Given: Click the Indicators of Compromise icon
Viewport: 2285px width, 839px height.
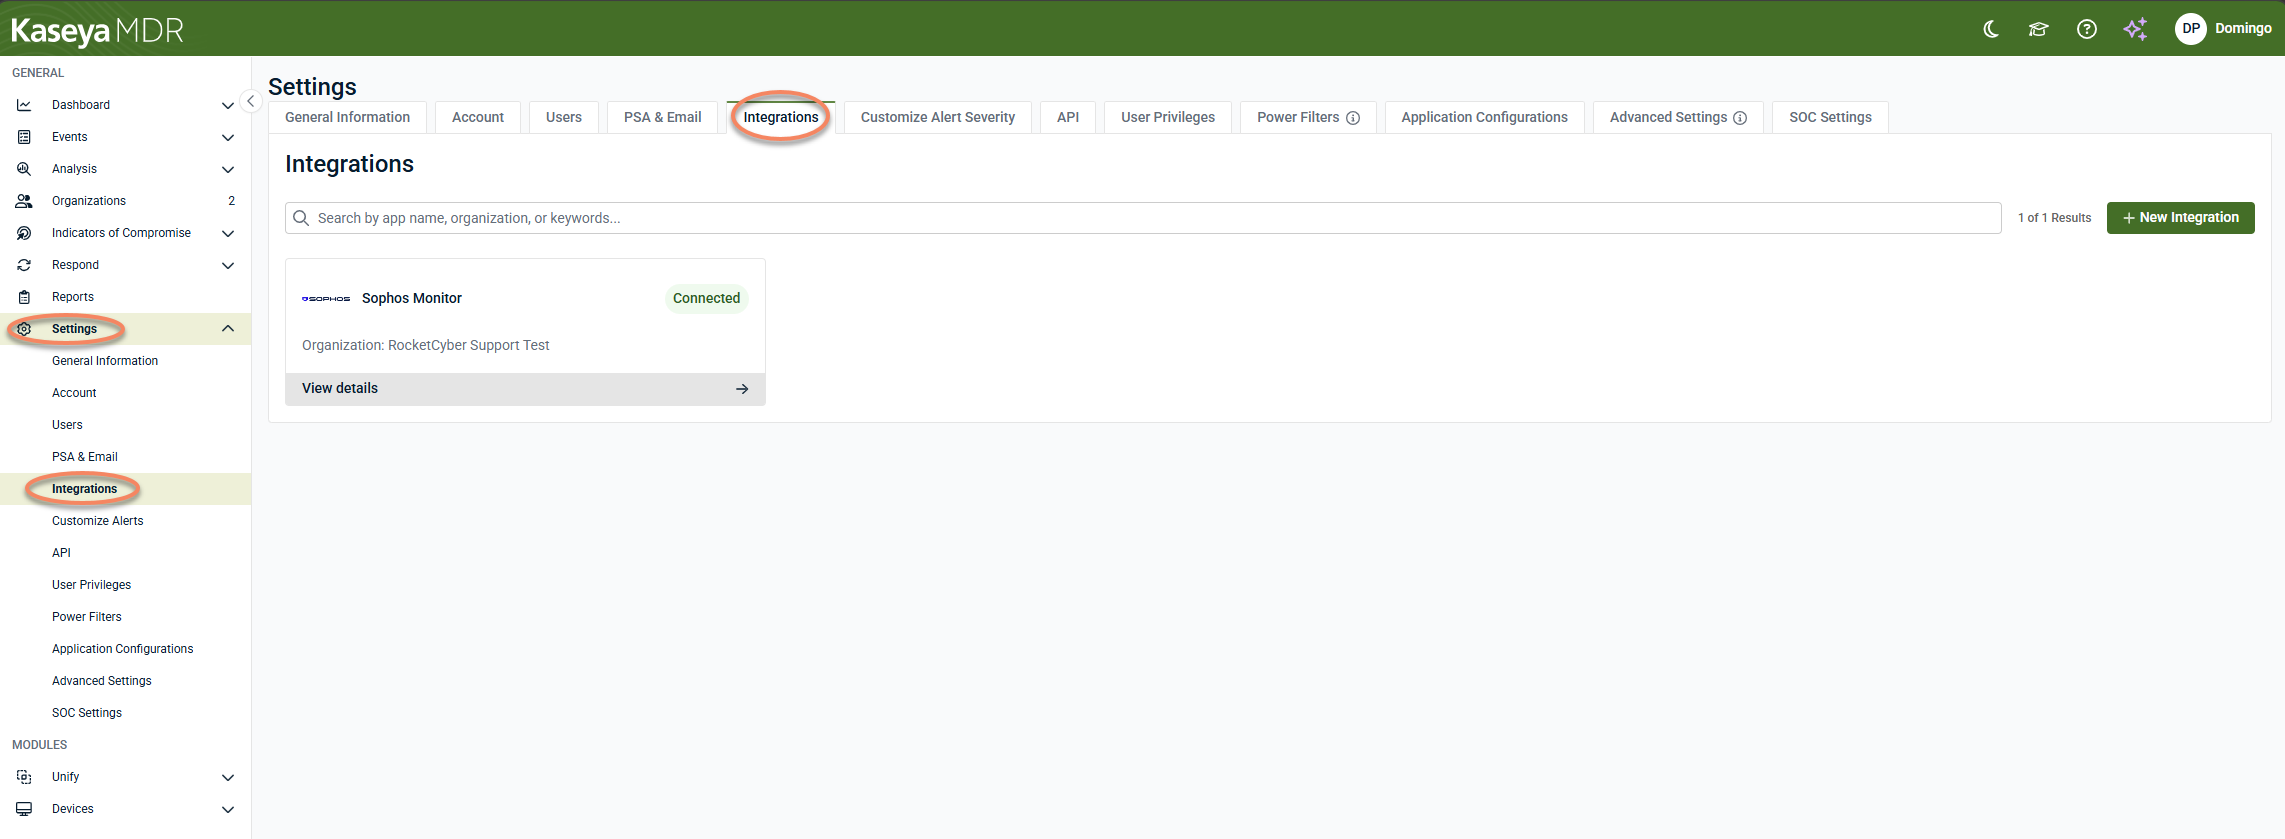Looking at the screenshot, I should [x=24, y=233].
